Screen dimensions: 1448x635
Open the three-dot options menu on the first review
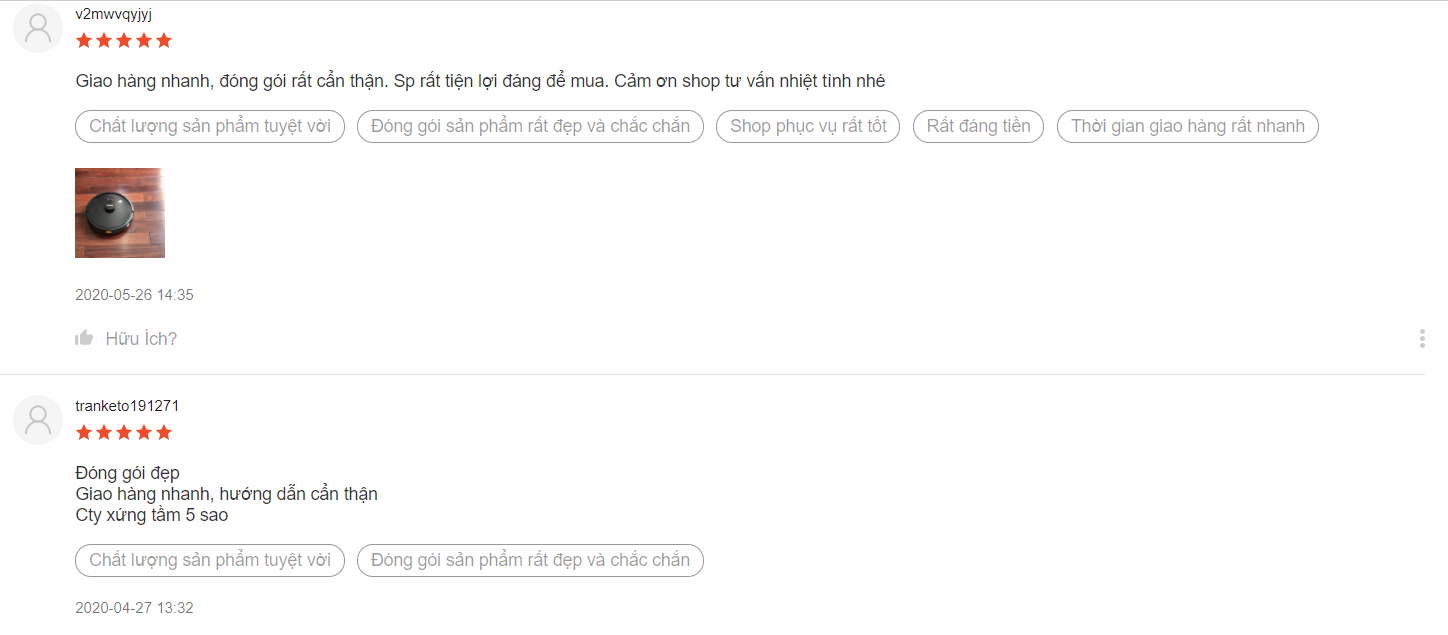tap(1421, 338)
